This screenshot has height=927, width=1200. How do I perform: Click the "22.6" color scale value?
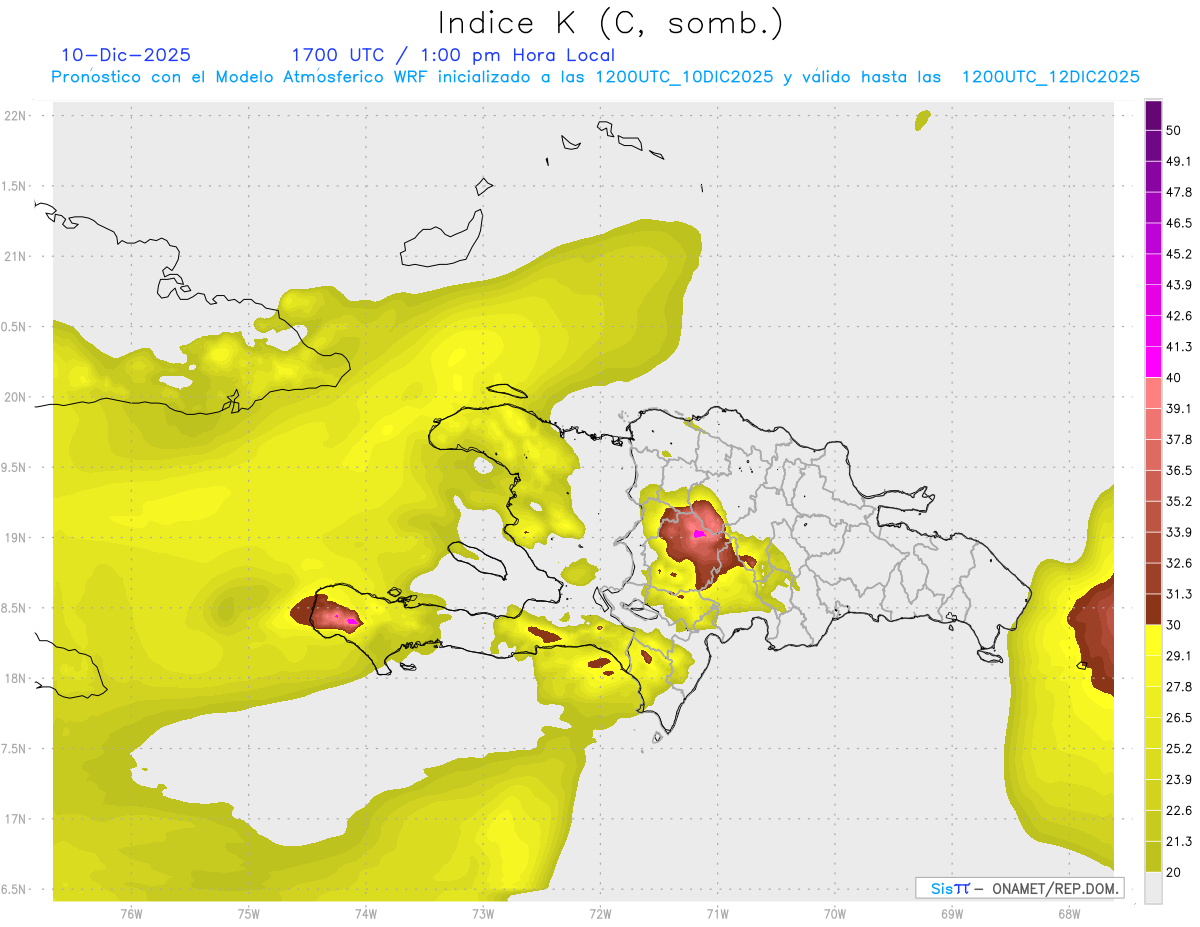(x=1180, y=811)
